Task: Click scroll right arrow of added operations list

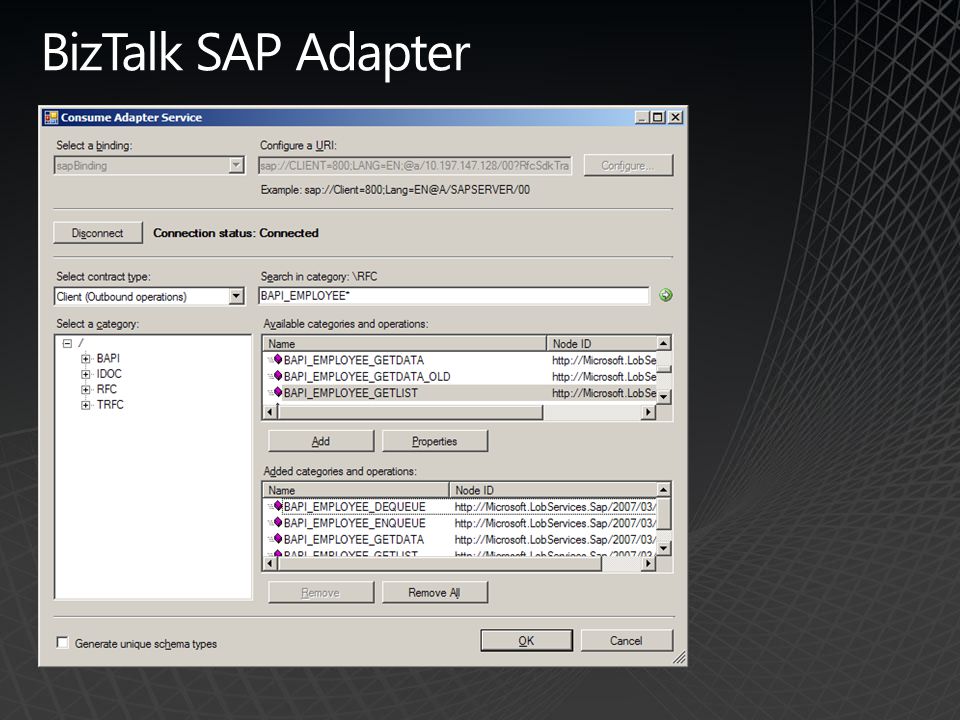Action: (x=649, y=563)
